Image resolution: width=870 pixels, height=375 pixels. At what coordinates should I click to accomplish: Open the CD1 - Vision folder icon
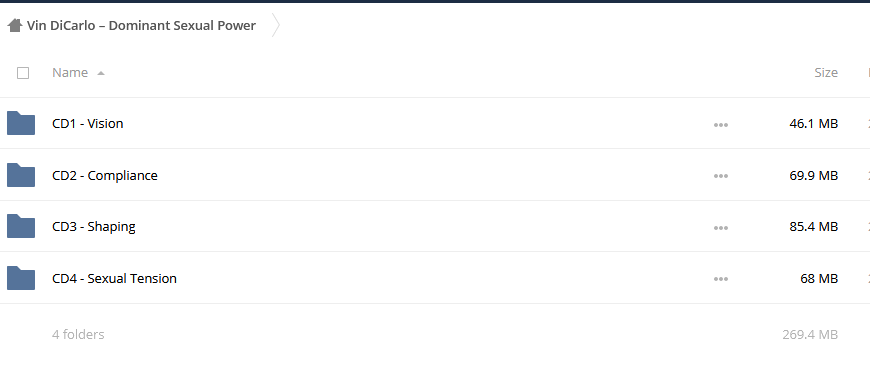(x=21, y=123)
